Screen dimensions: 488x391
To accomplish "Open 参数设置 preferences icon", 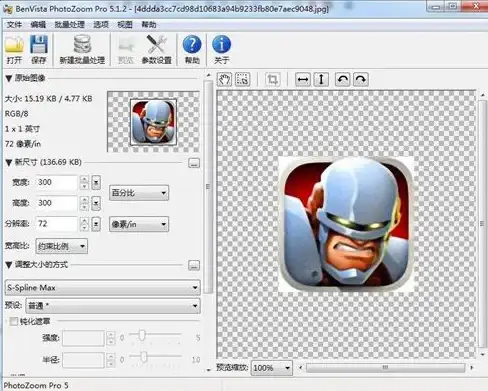I will [156, 49].
